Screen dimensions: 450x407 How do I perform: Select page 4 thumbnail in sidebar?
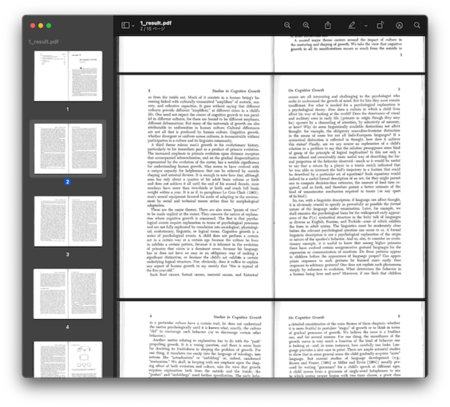point(68,294)
